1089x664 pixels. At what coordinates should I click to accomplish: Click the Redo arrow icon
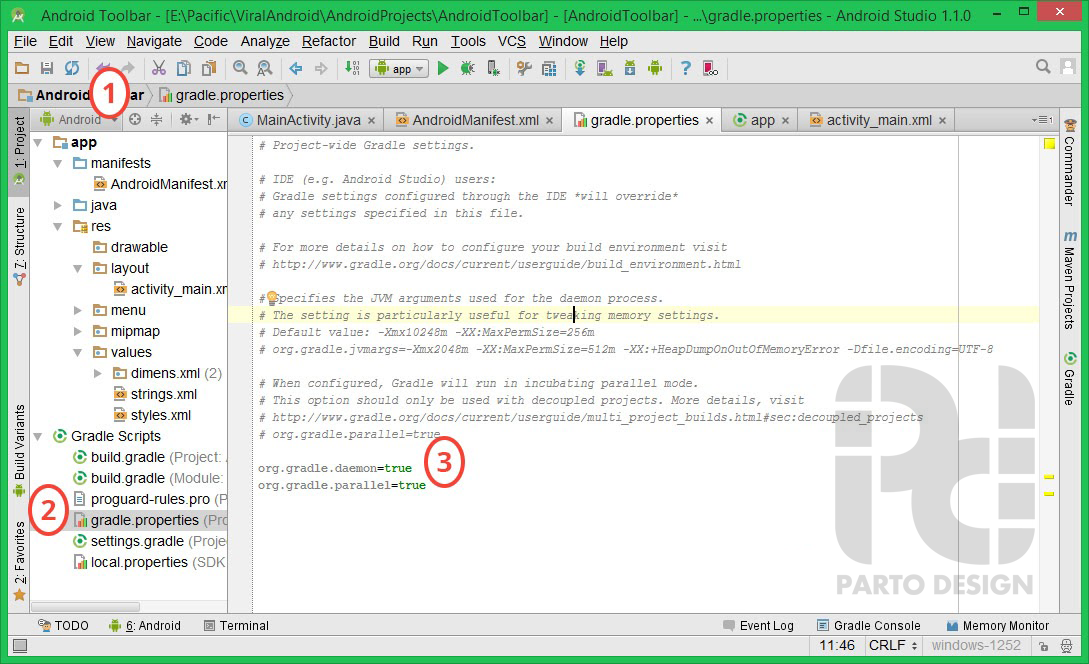[128, 68]
